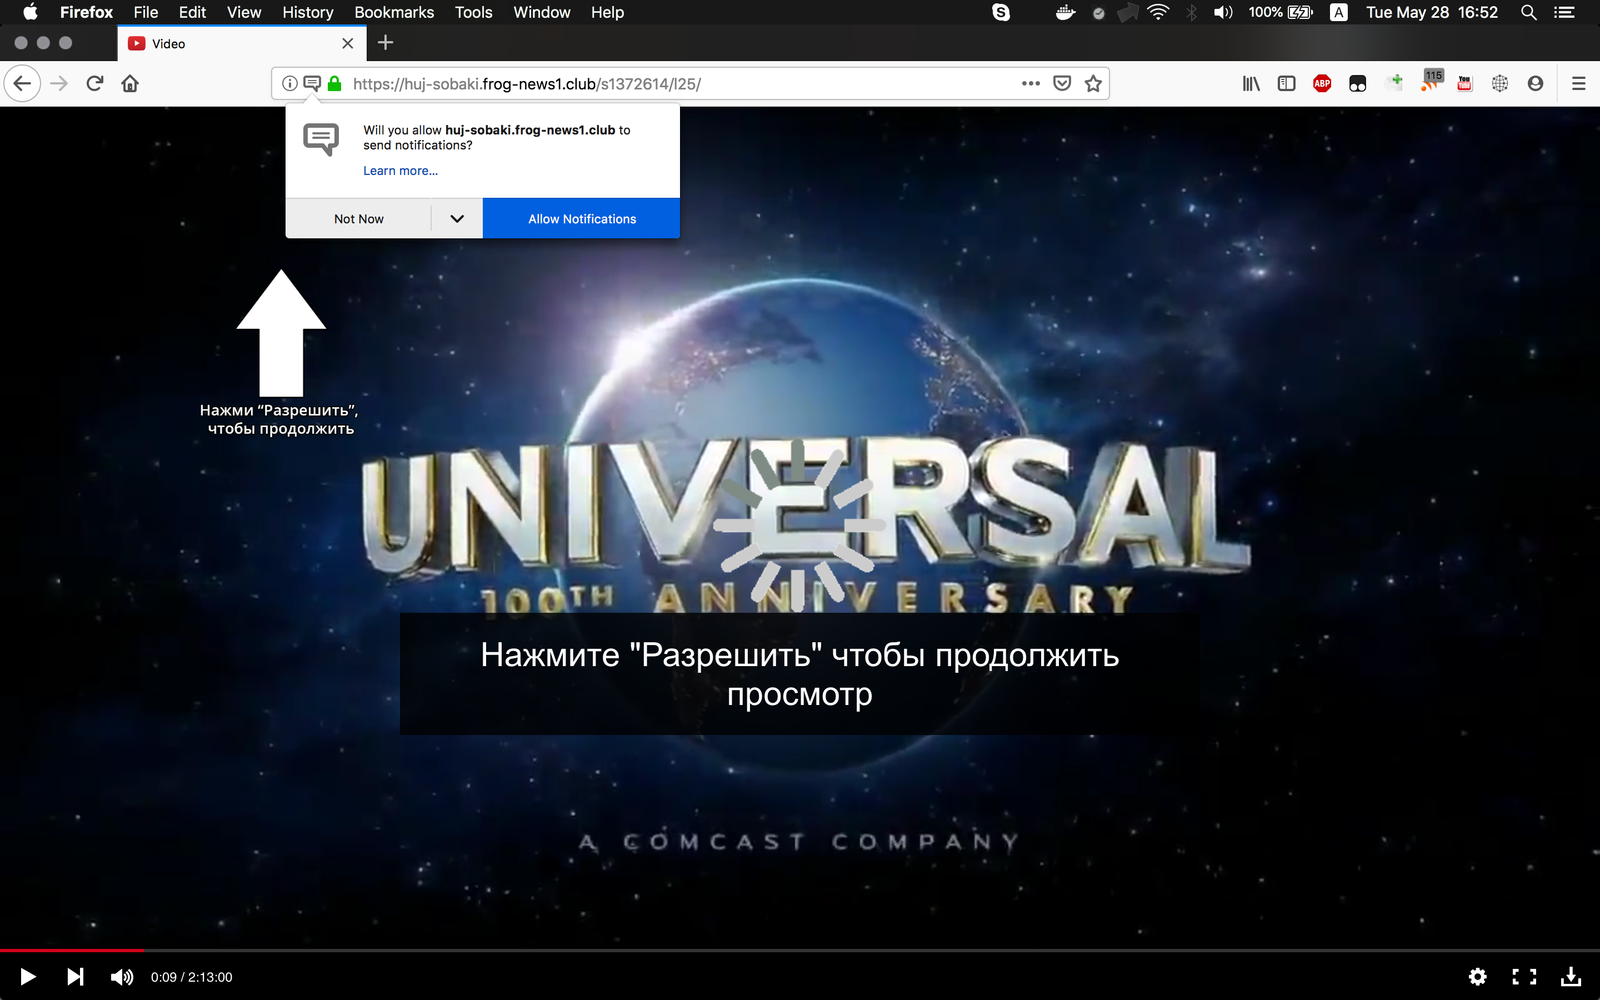
Task: Show the sidebars panel
Action: [1287, 84]
